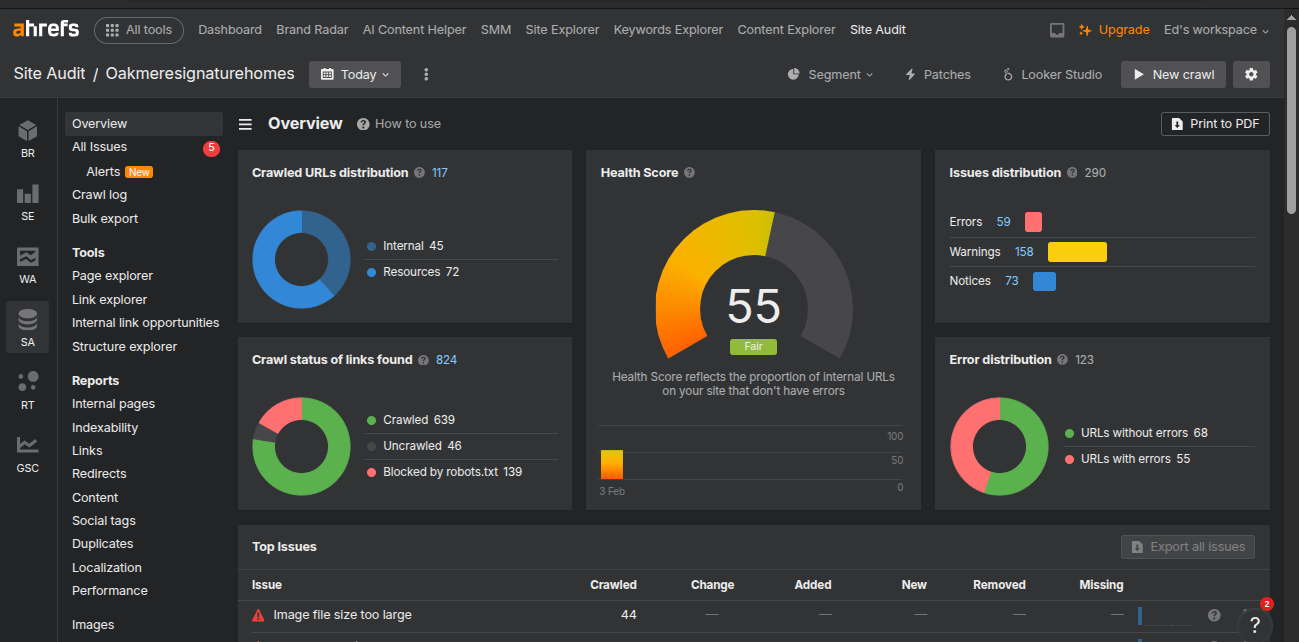Click the Image file size too large issue
The width and height of the screenshot is (1299, 642).
point(342,615)
